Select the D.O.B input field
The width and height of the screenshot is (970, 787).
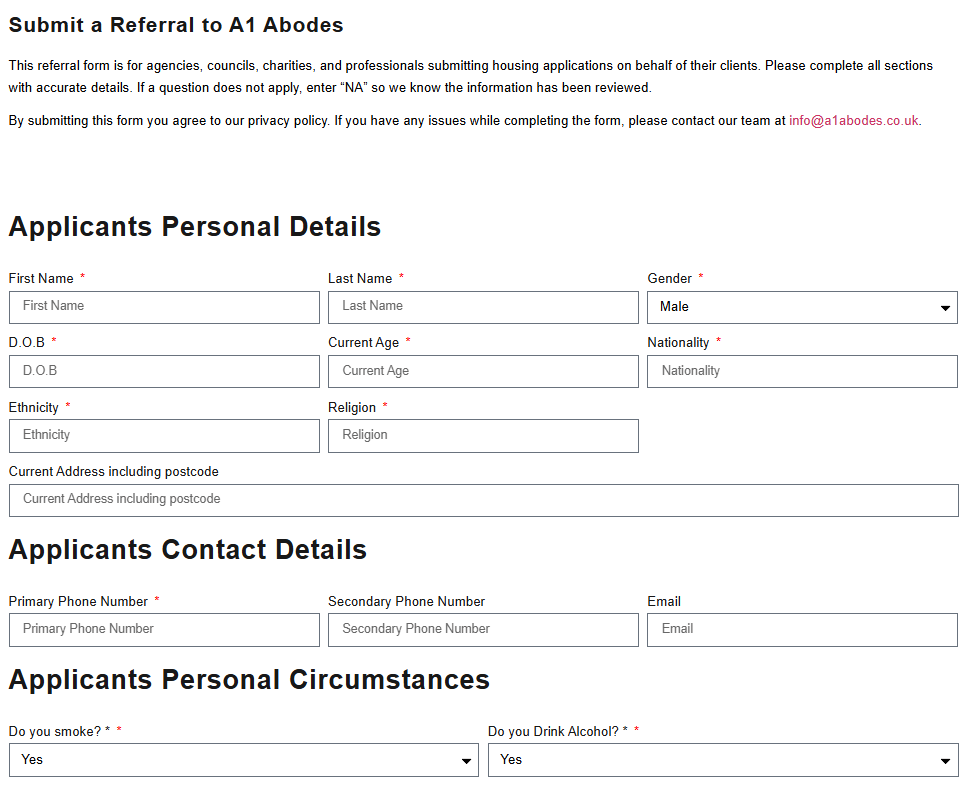click(164, 371)
